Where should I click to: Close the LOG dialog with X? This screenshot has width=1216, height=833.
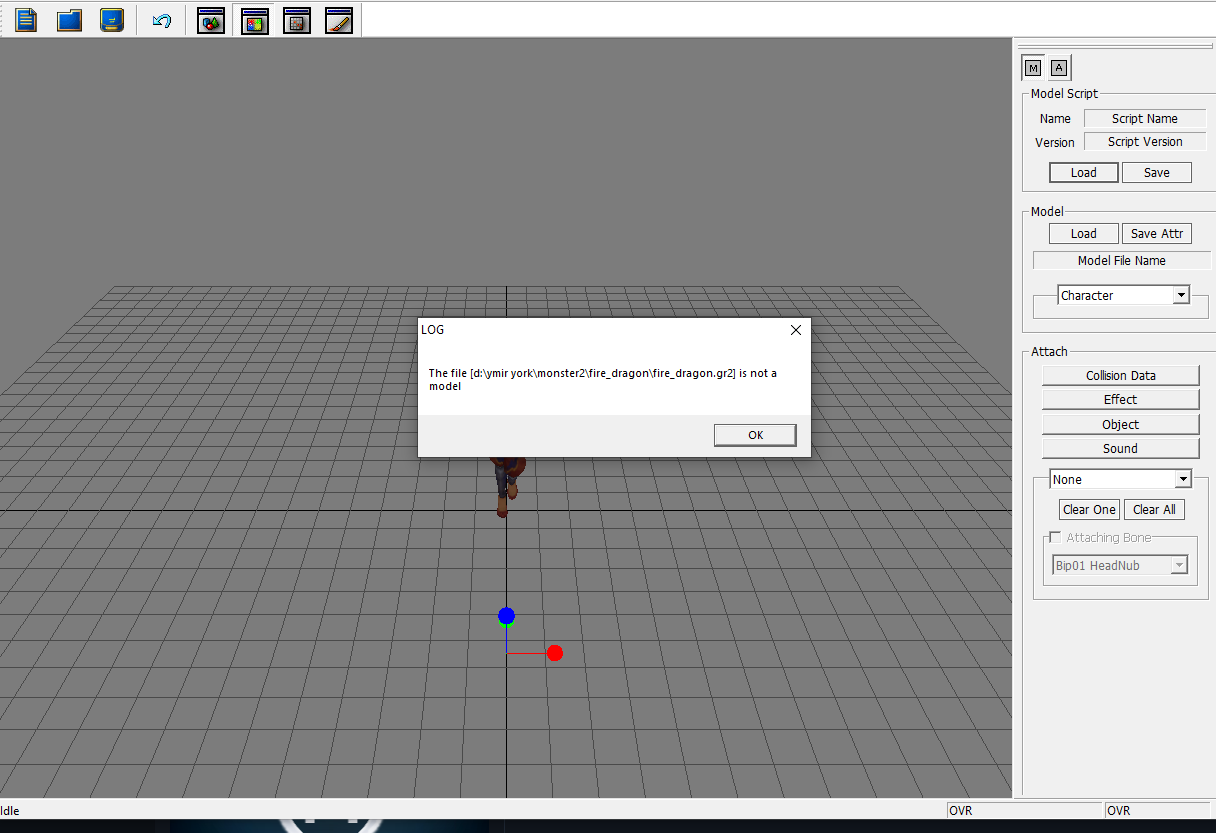[796, 330]
